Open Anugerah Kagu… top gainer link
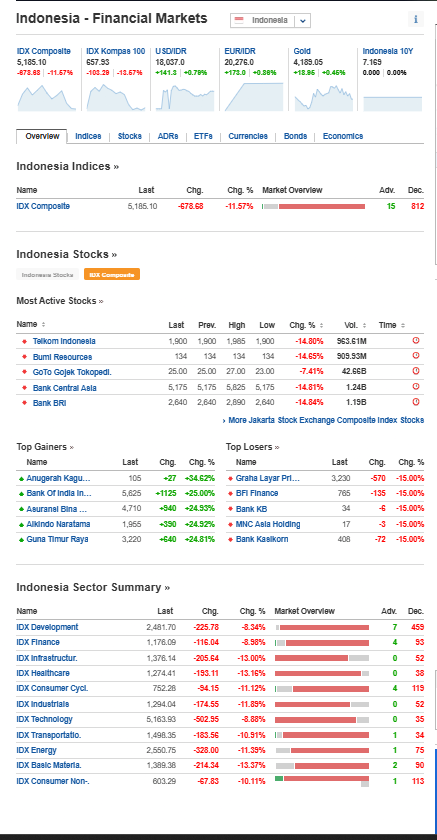The height and width of the screenshot is (840, 437). pos(58,478)
